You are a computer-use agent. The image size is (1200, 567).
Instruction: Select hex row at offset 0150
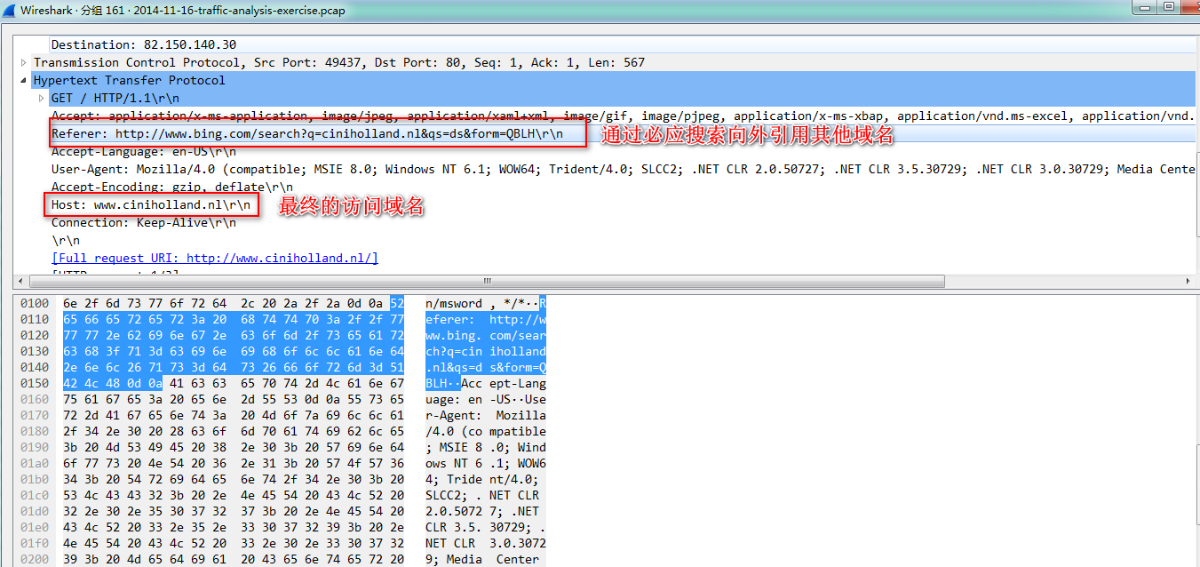coord(282,383)
